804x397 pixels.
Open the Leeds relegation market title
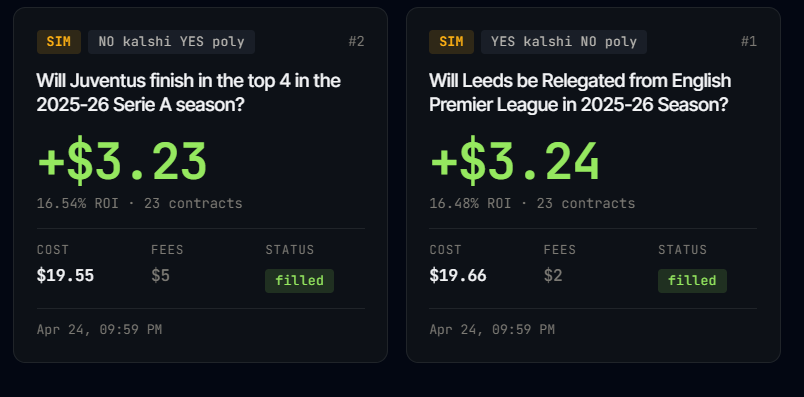(x=580, y=93)
